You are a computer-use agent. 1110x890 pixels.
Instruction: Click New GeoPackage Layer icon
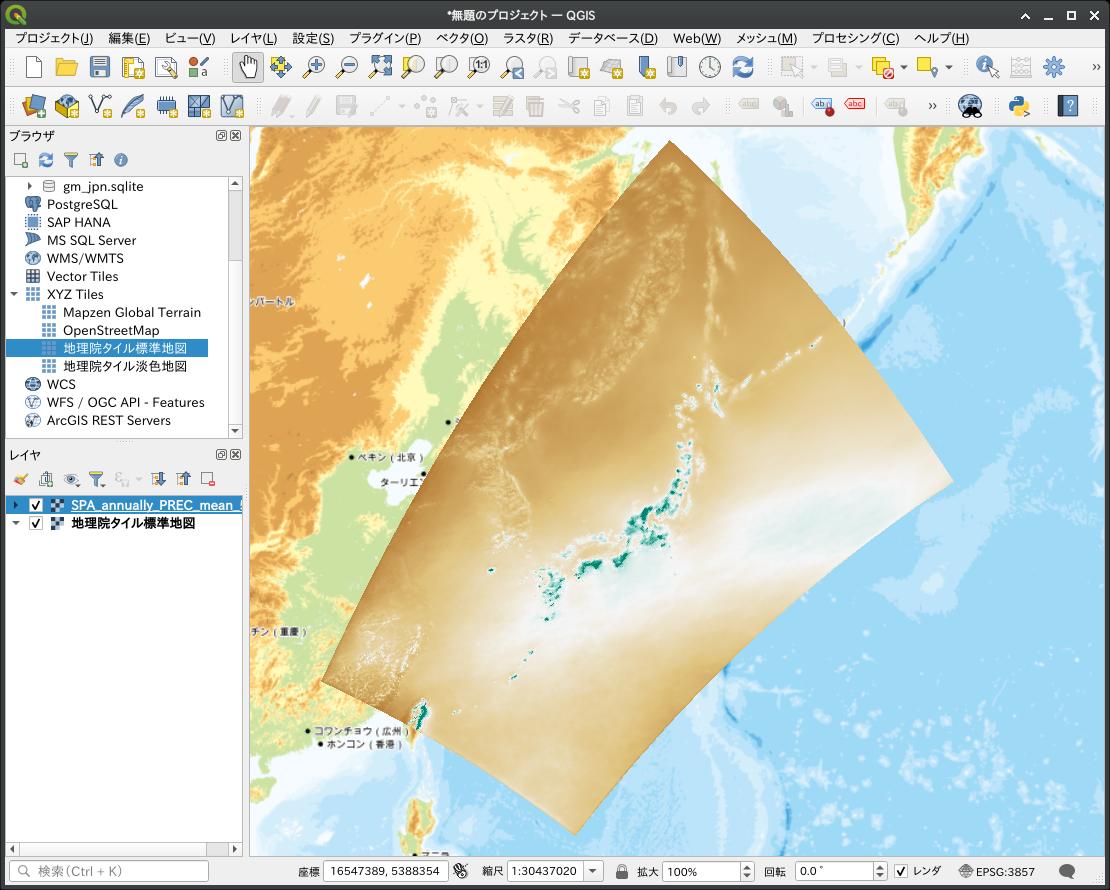click(67, 106)
